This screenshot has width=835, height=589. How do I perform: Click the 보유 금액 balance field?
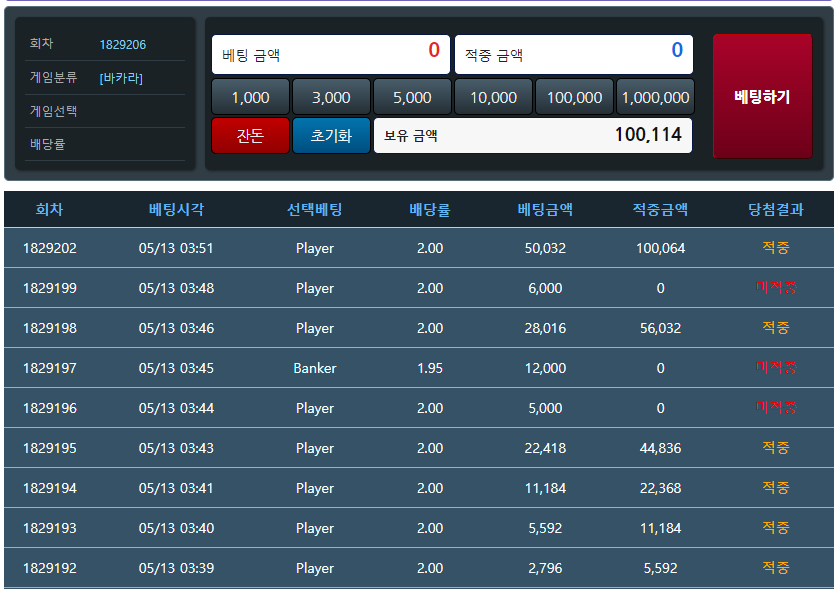[x=533, y=135]
